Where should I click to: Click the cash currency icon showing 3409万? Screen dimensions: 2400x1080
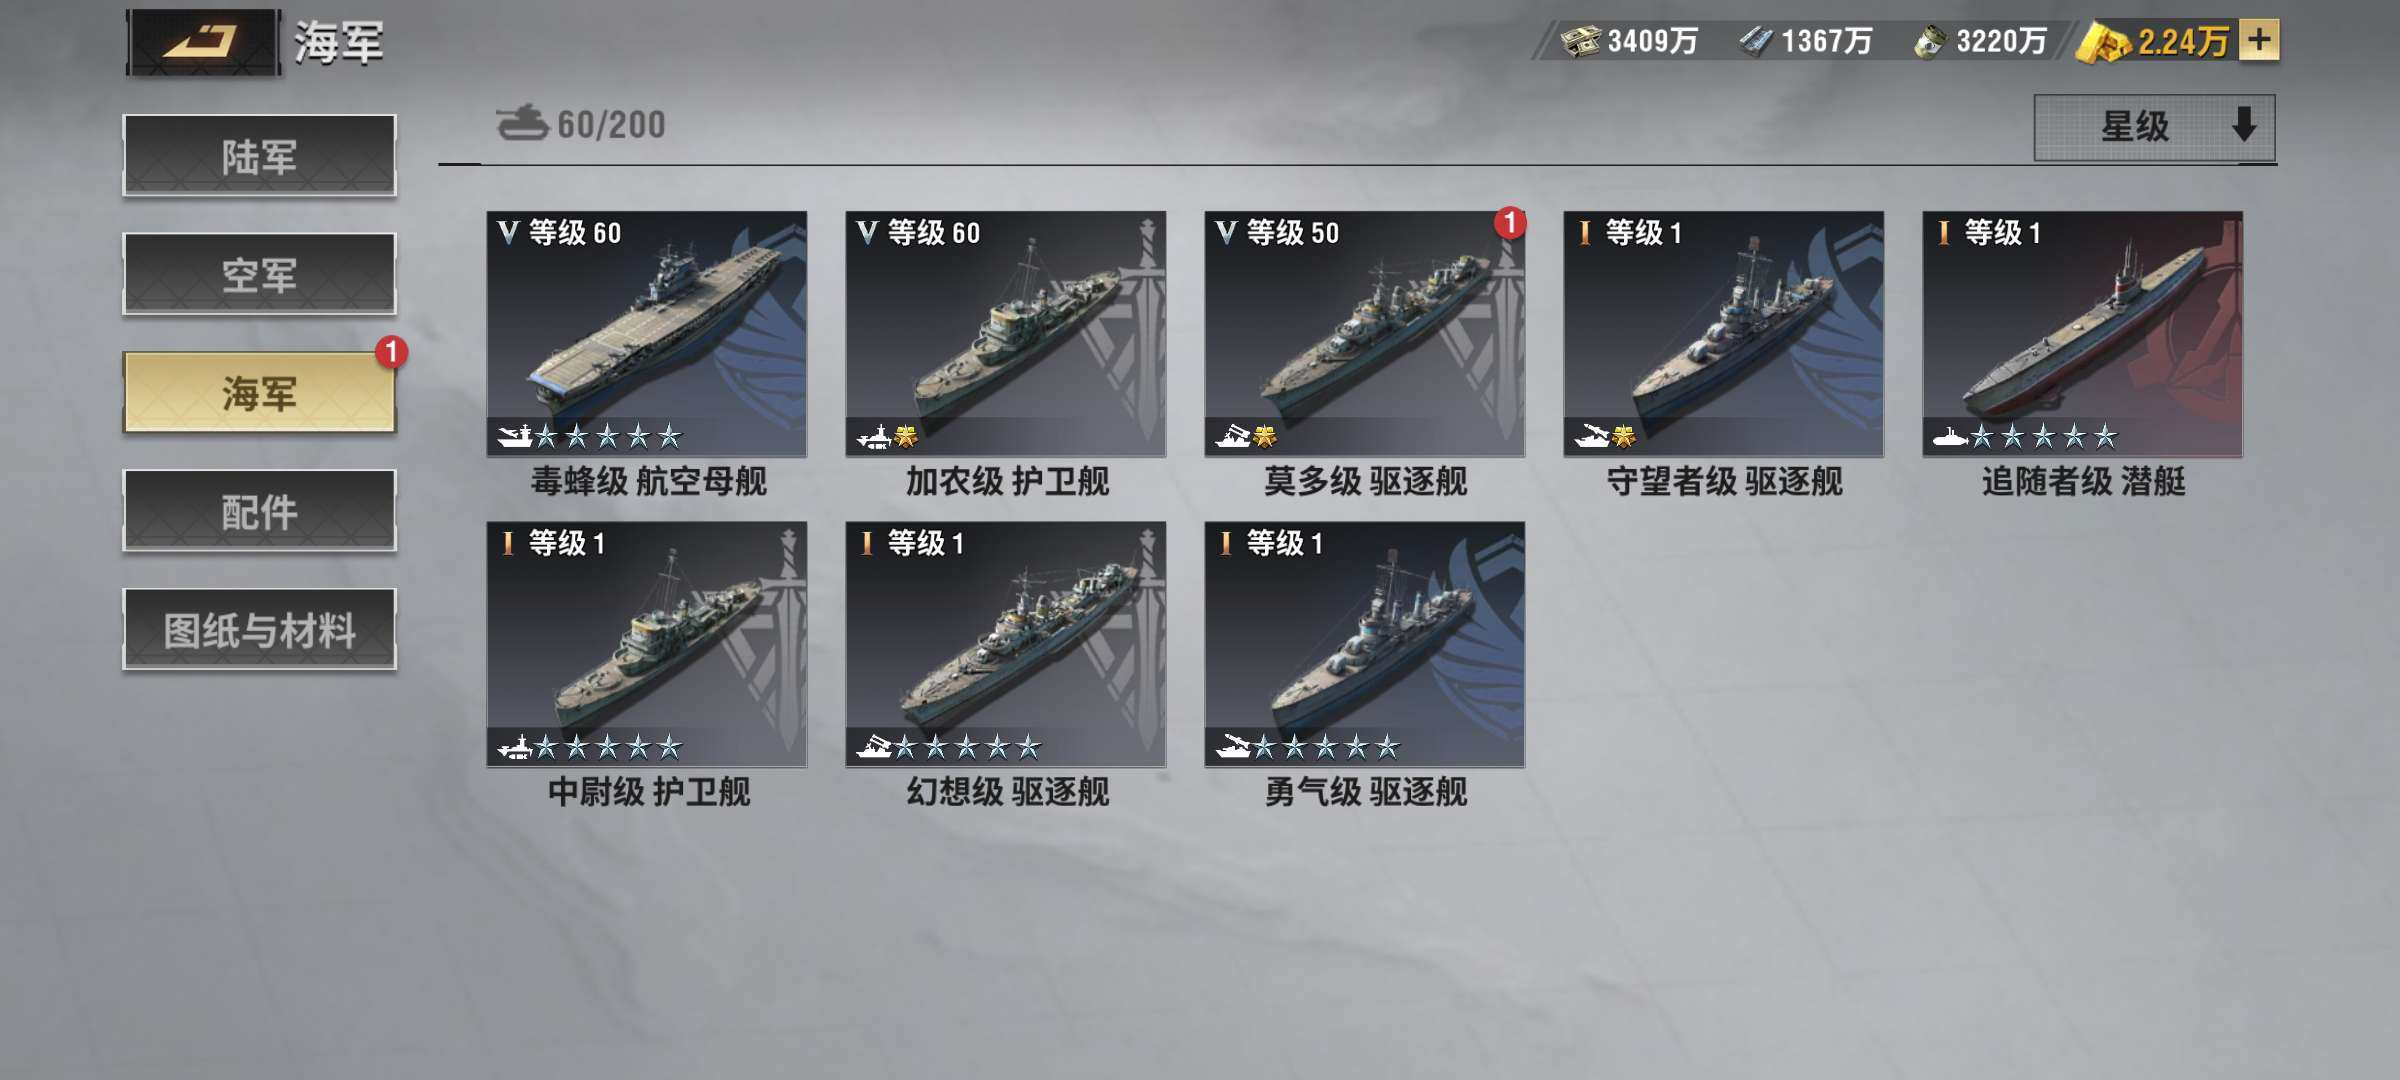click(1580, 41)
